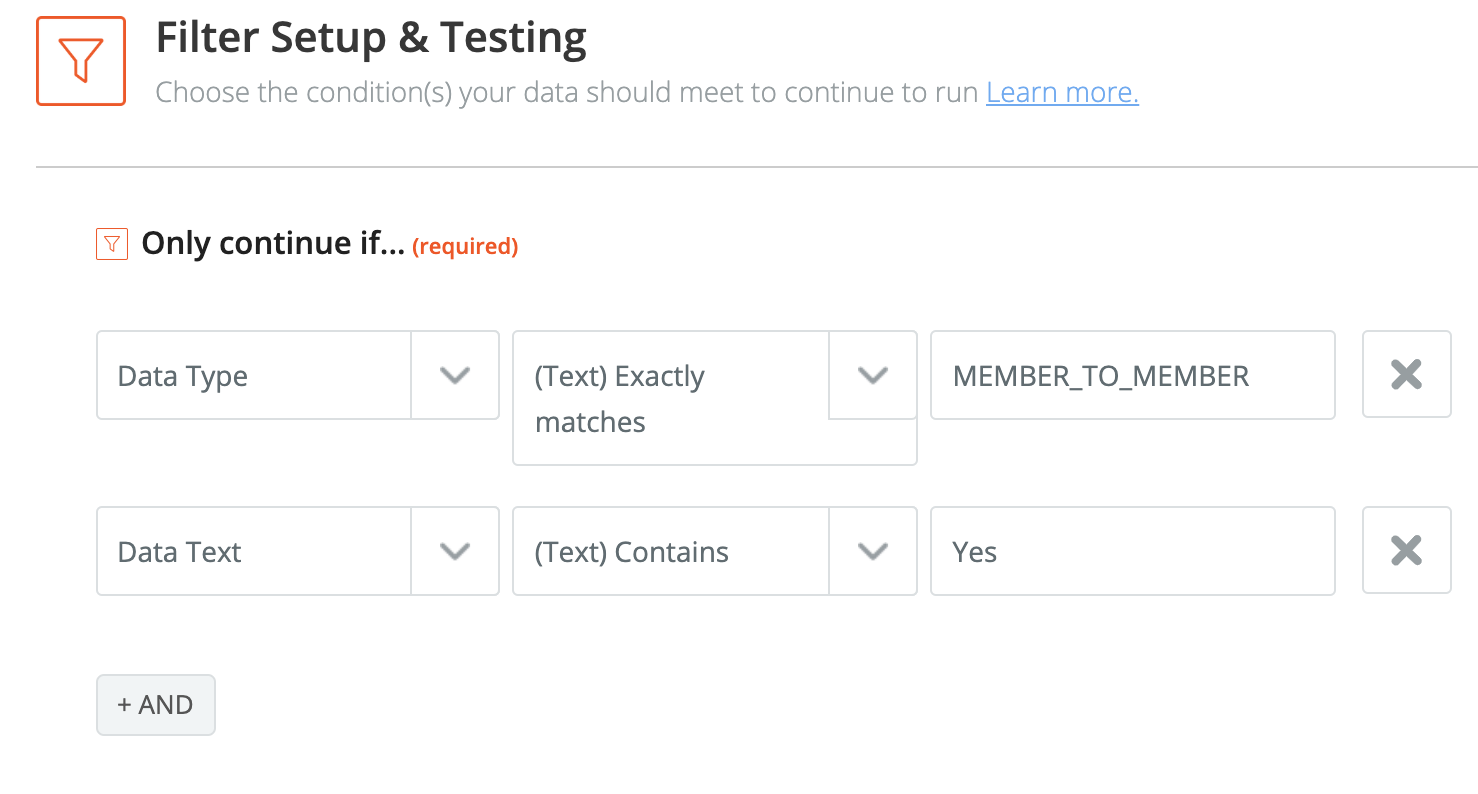Select the Data Text field selector
Screen dimensions: 1478x794
pyautogui.click(x=254, y=551)
